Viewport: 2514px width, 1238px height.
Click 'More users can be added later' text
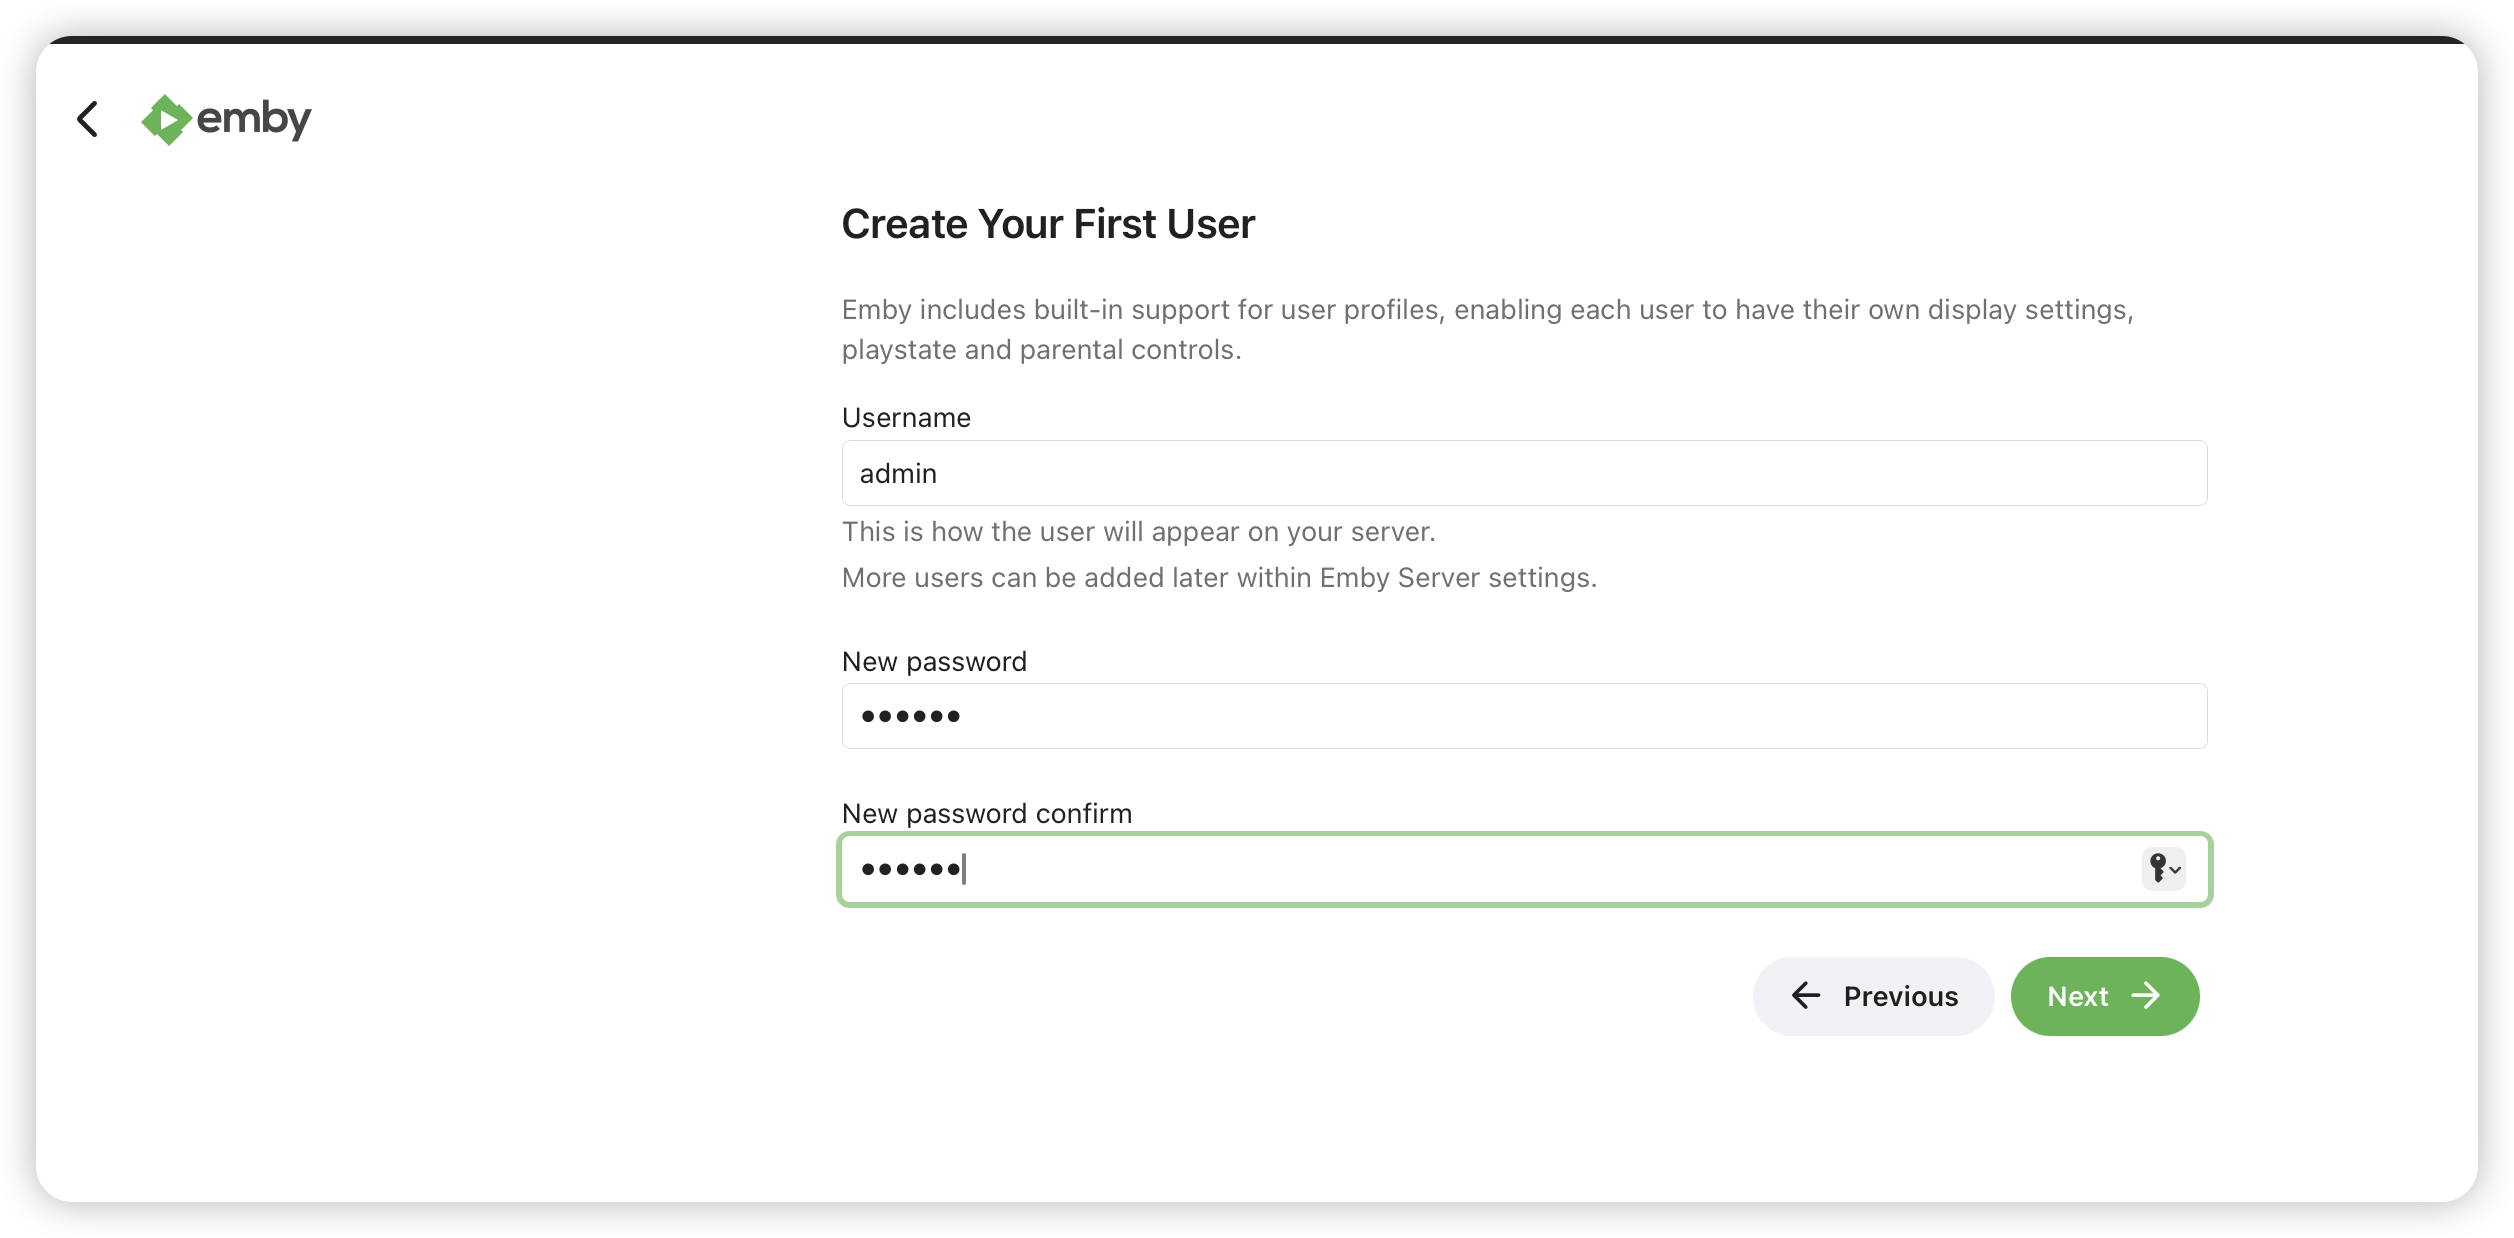pyautogui.click(x=1218, y=578)
